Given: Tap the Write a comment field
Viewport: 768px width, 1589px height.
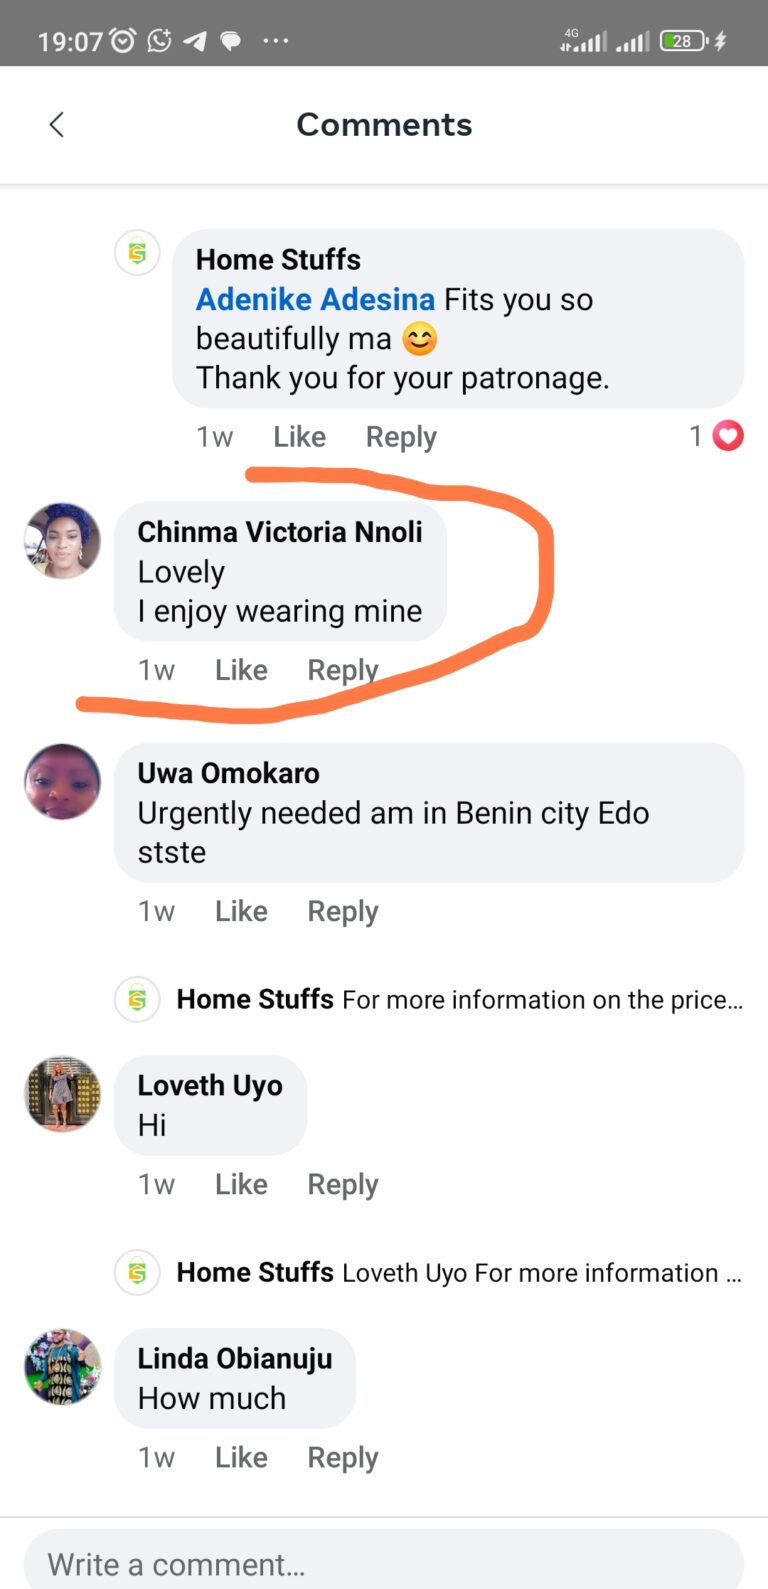Looking at the screenshot, I should (384, 1564).
